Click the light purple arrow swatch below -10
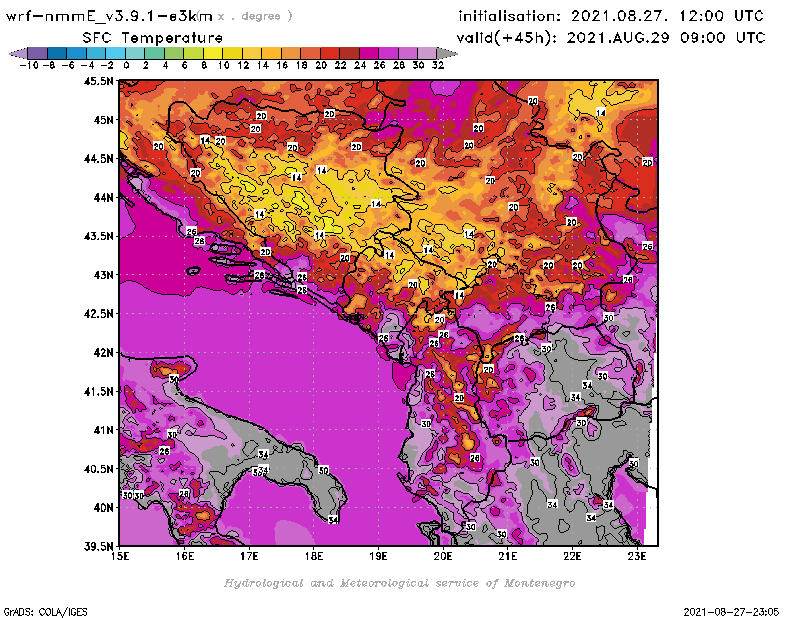Viewport: 800px width, 618px height. 18,53
